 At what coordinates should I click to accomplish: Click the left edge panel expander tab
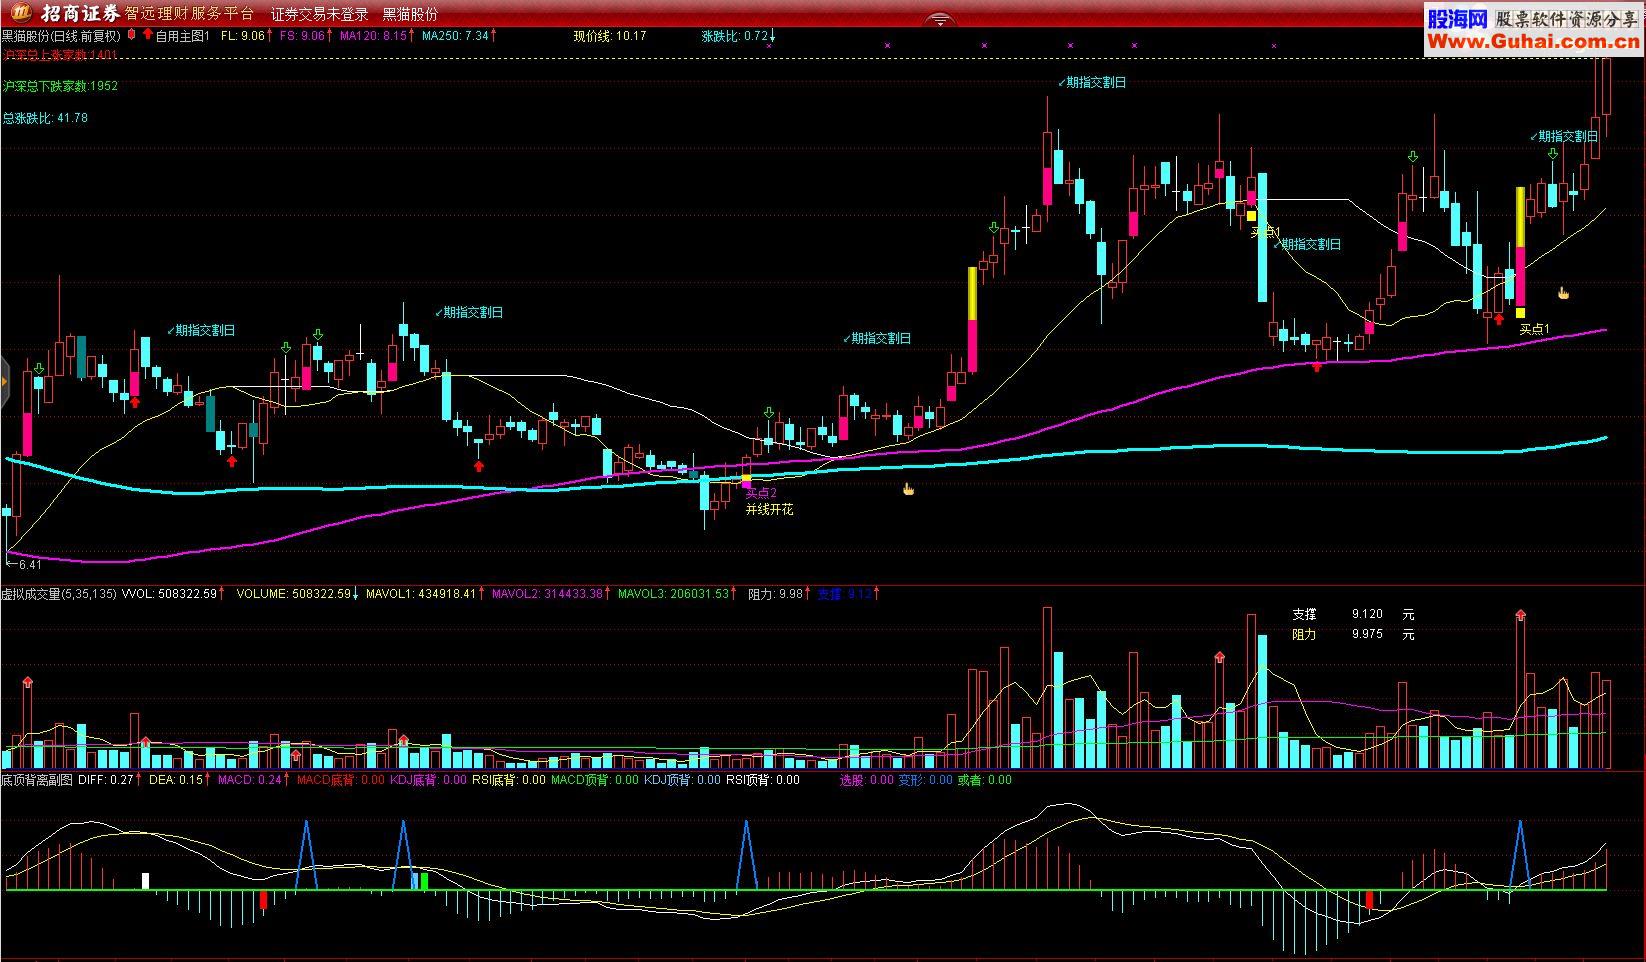(x=4, y=381)
